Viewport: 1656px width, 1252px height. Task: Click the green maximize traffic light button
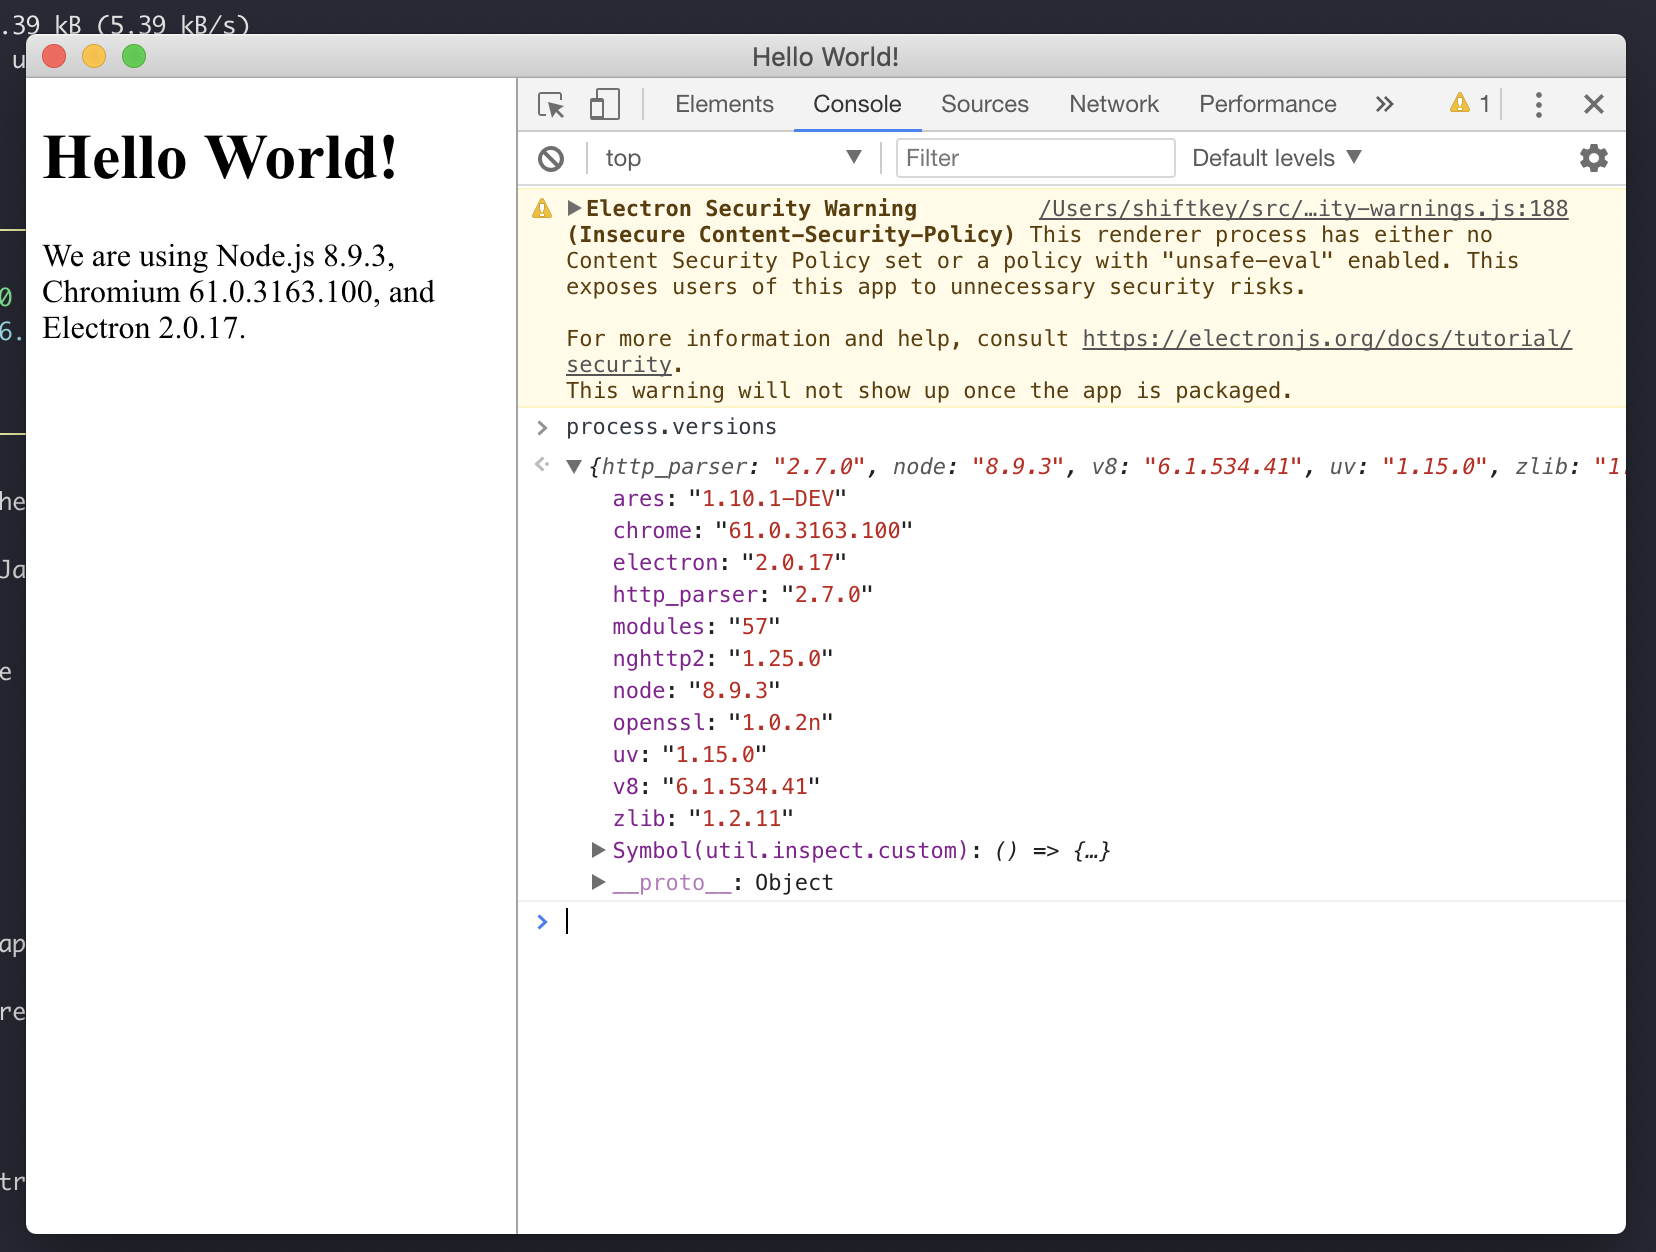click(133, 57)
